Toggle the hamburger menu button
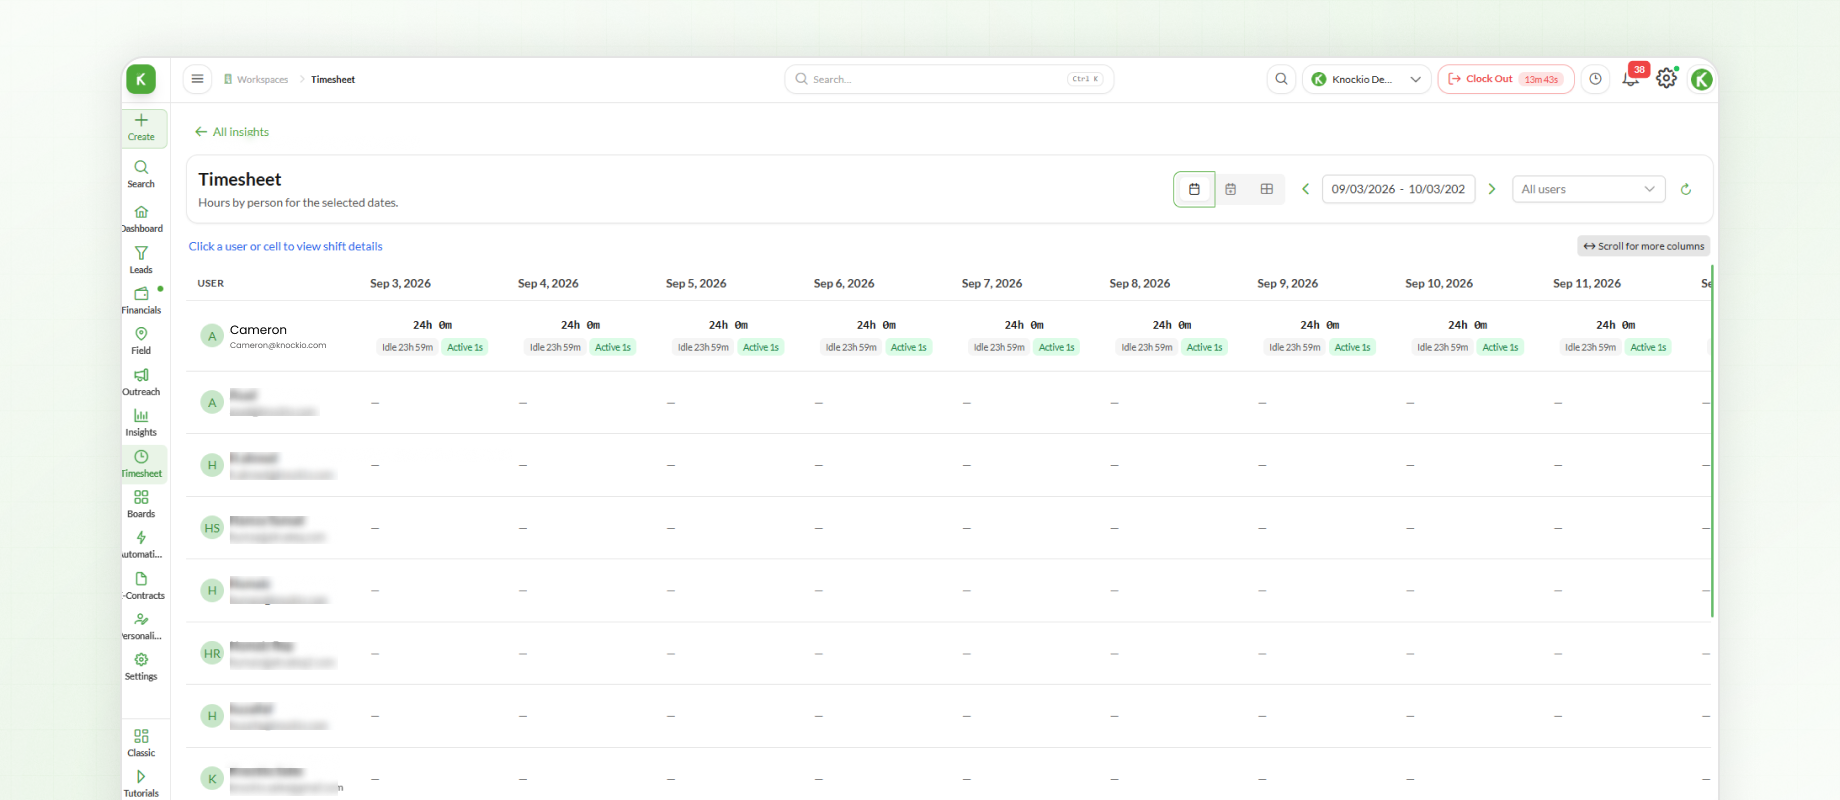Image resolution: width=1840 pixels, height=800 pixels. click(198, 79)
